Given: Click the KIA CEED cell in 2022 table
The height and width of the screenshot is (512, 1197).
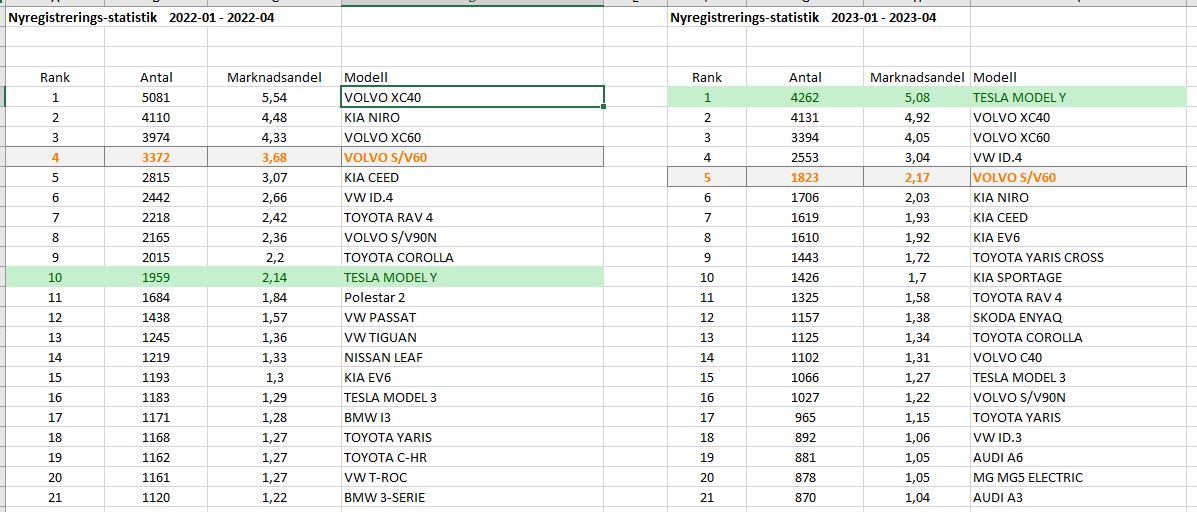Looking at the screenshot, I should pyautogui.click(x=473, y=178).
